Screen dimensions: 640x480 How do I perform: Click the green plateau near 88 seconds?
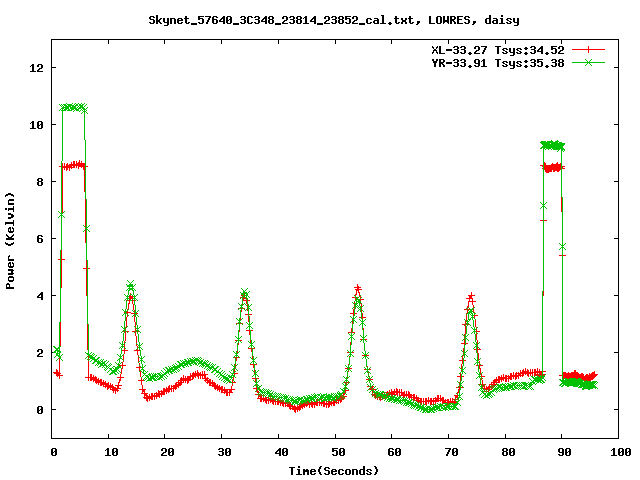tap(552, 145)
